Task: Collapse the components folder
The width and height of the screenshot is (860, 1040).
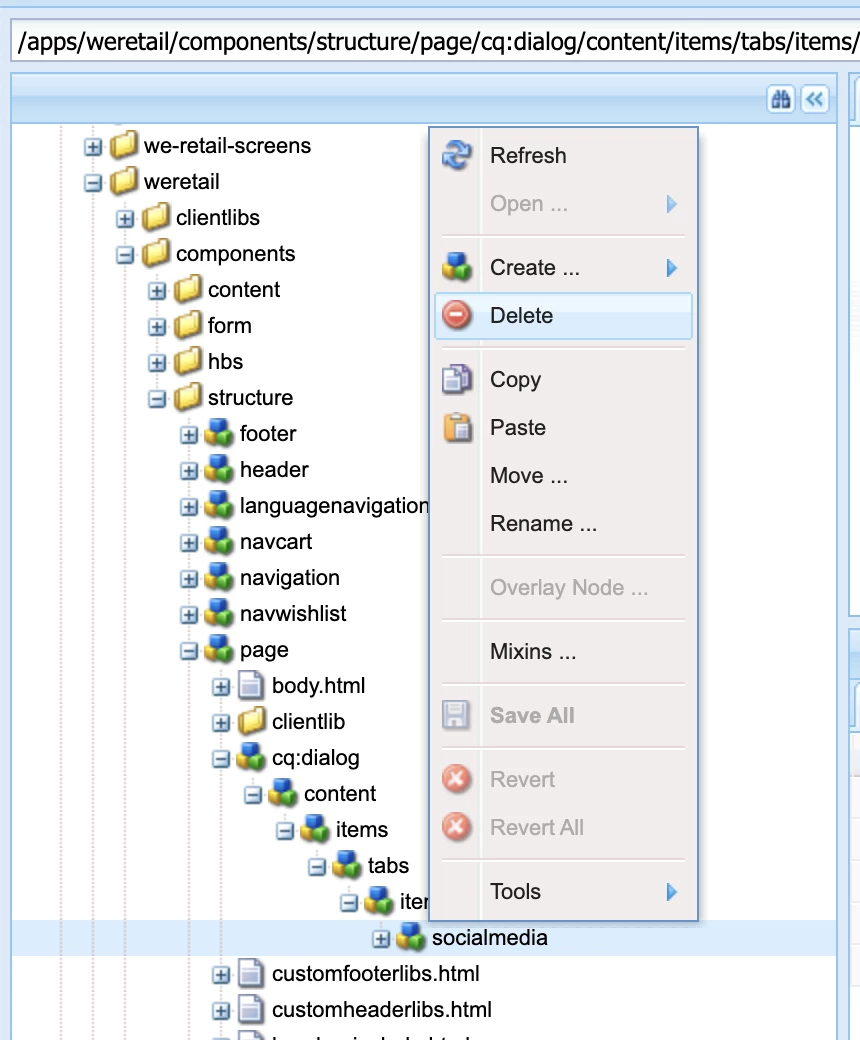Action: pyautogui.click(x=125, y=255)
